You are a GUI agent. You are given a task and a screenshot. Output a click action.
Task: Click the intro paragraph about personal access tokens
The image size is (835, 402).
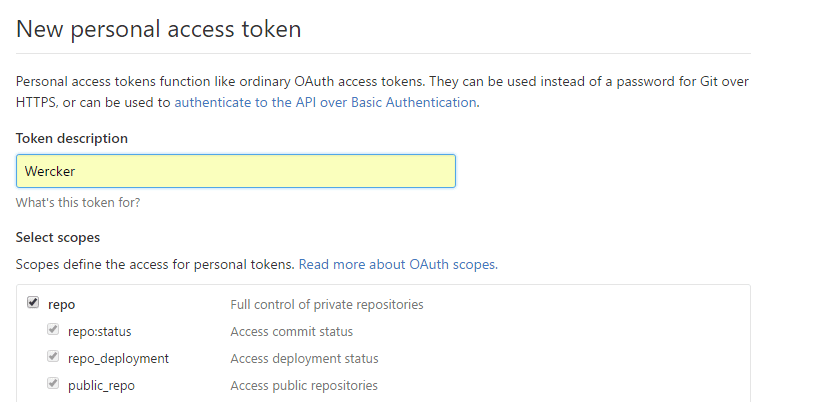coord(380,81)
